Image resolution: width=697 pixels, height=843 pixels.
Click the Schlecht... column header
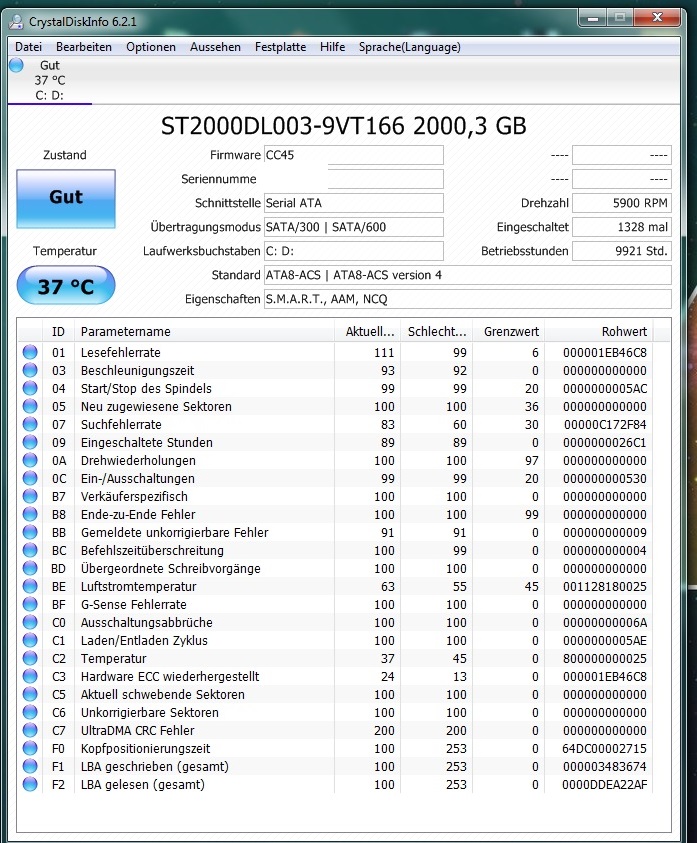(x=436, y=332)
